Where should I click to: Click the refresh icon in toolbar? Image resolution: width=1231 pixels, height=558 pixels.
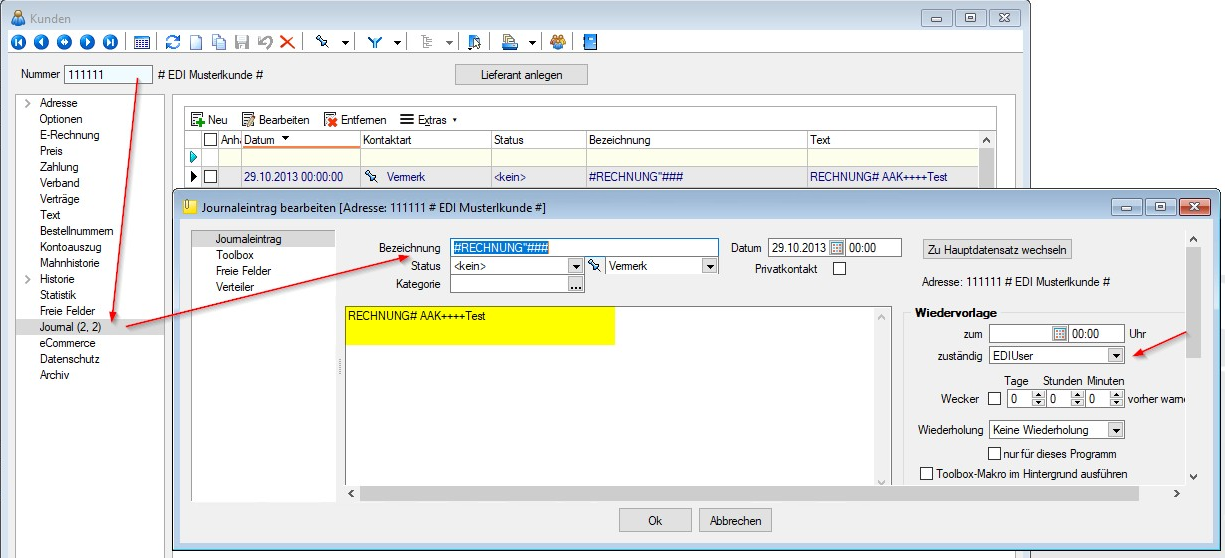click(173, 42)
